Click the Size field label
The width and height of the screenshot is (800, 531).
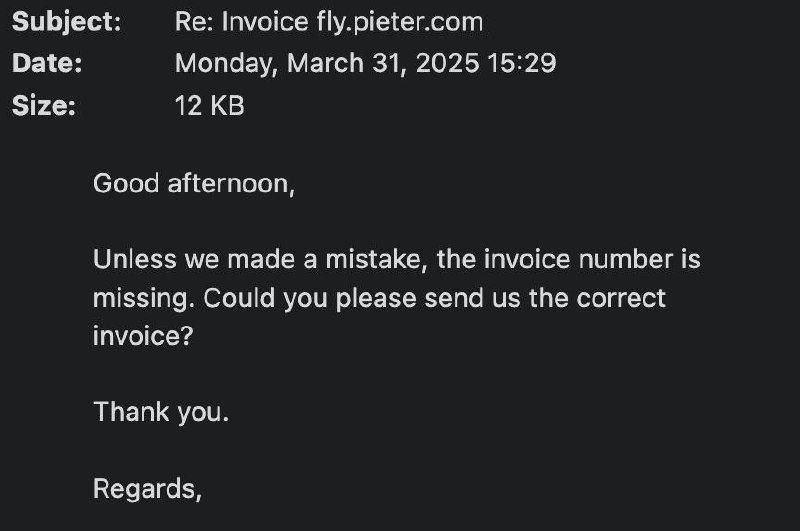(x=44, y=105)
